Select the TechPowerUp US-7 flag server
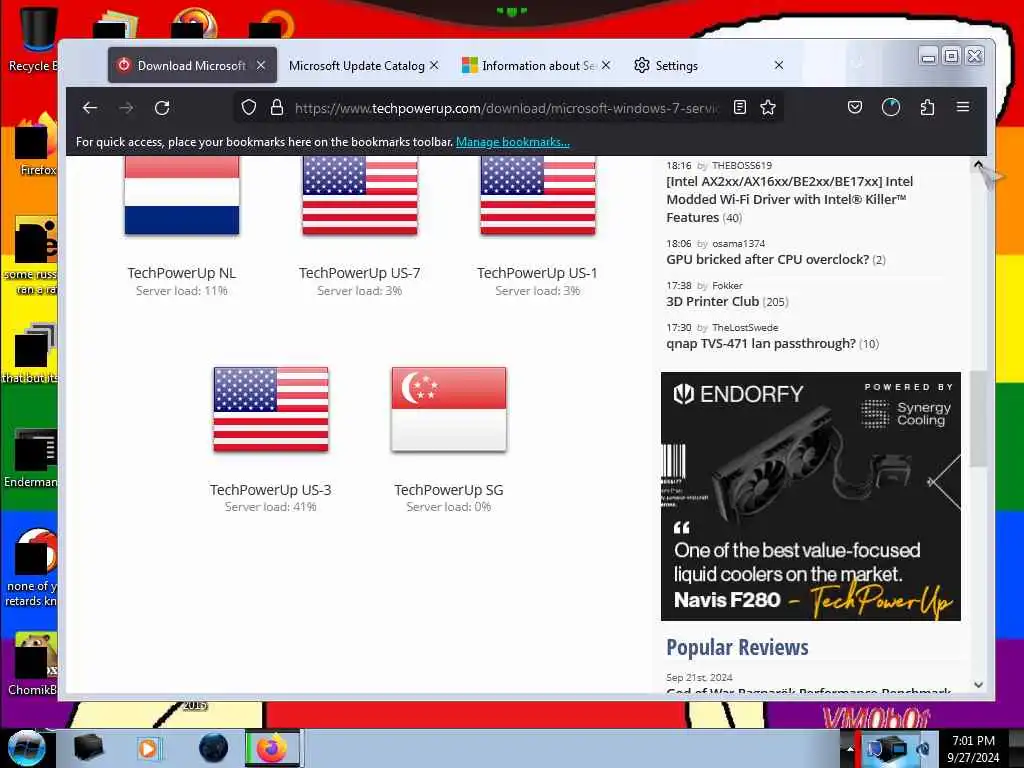This screenshot has width=1024, height=768. (x=360, y=195)
